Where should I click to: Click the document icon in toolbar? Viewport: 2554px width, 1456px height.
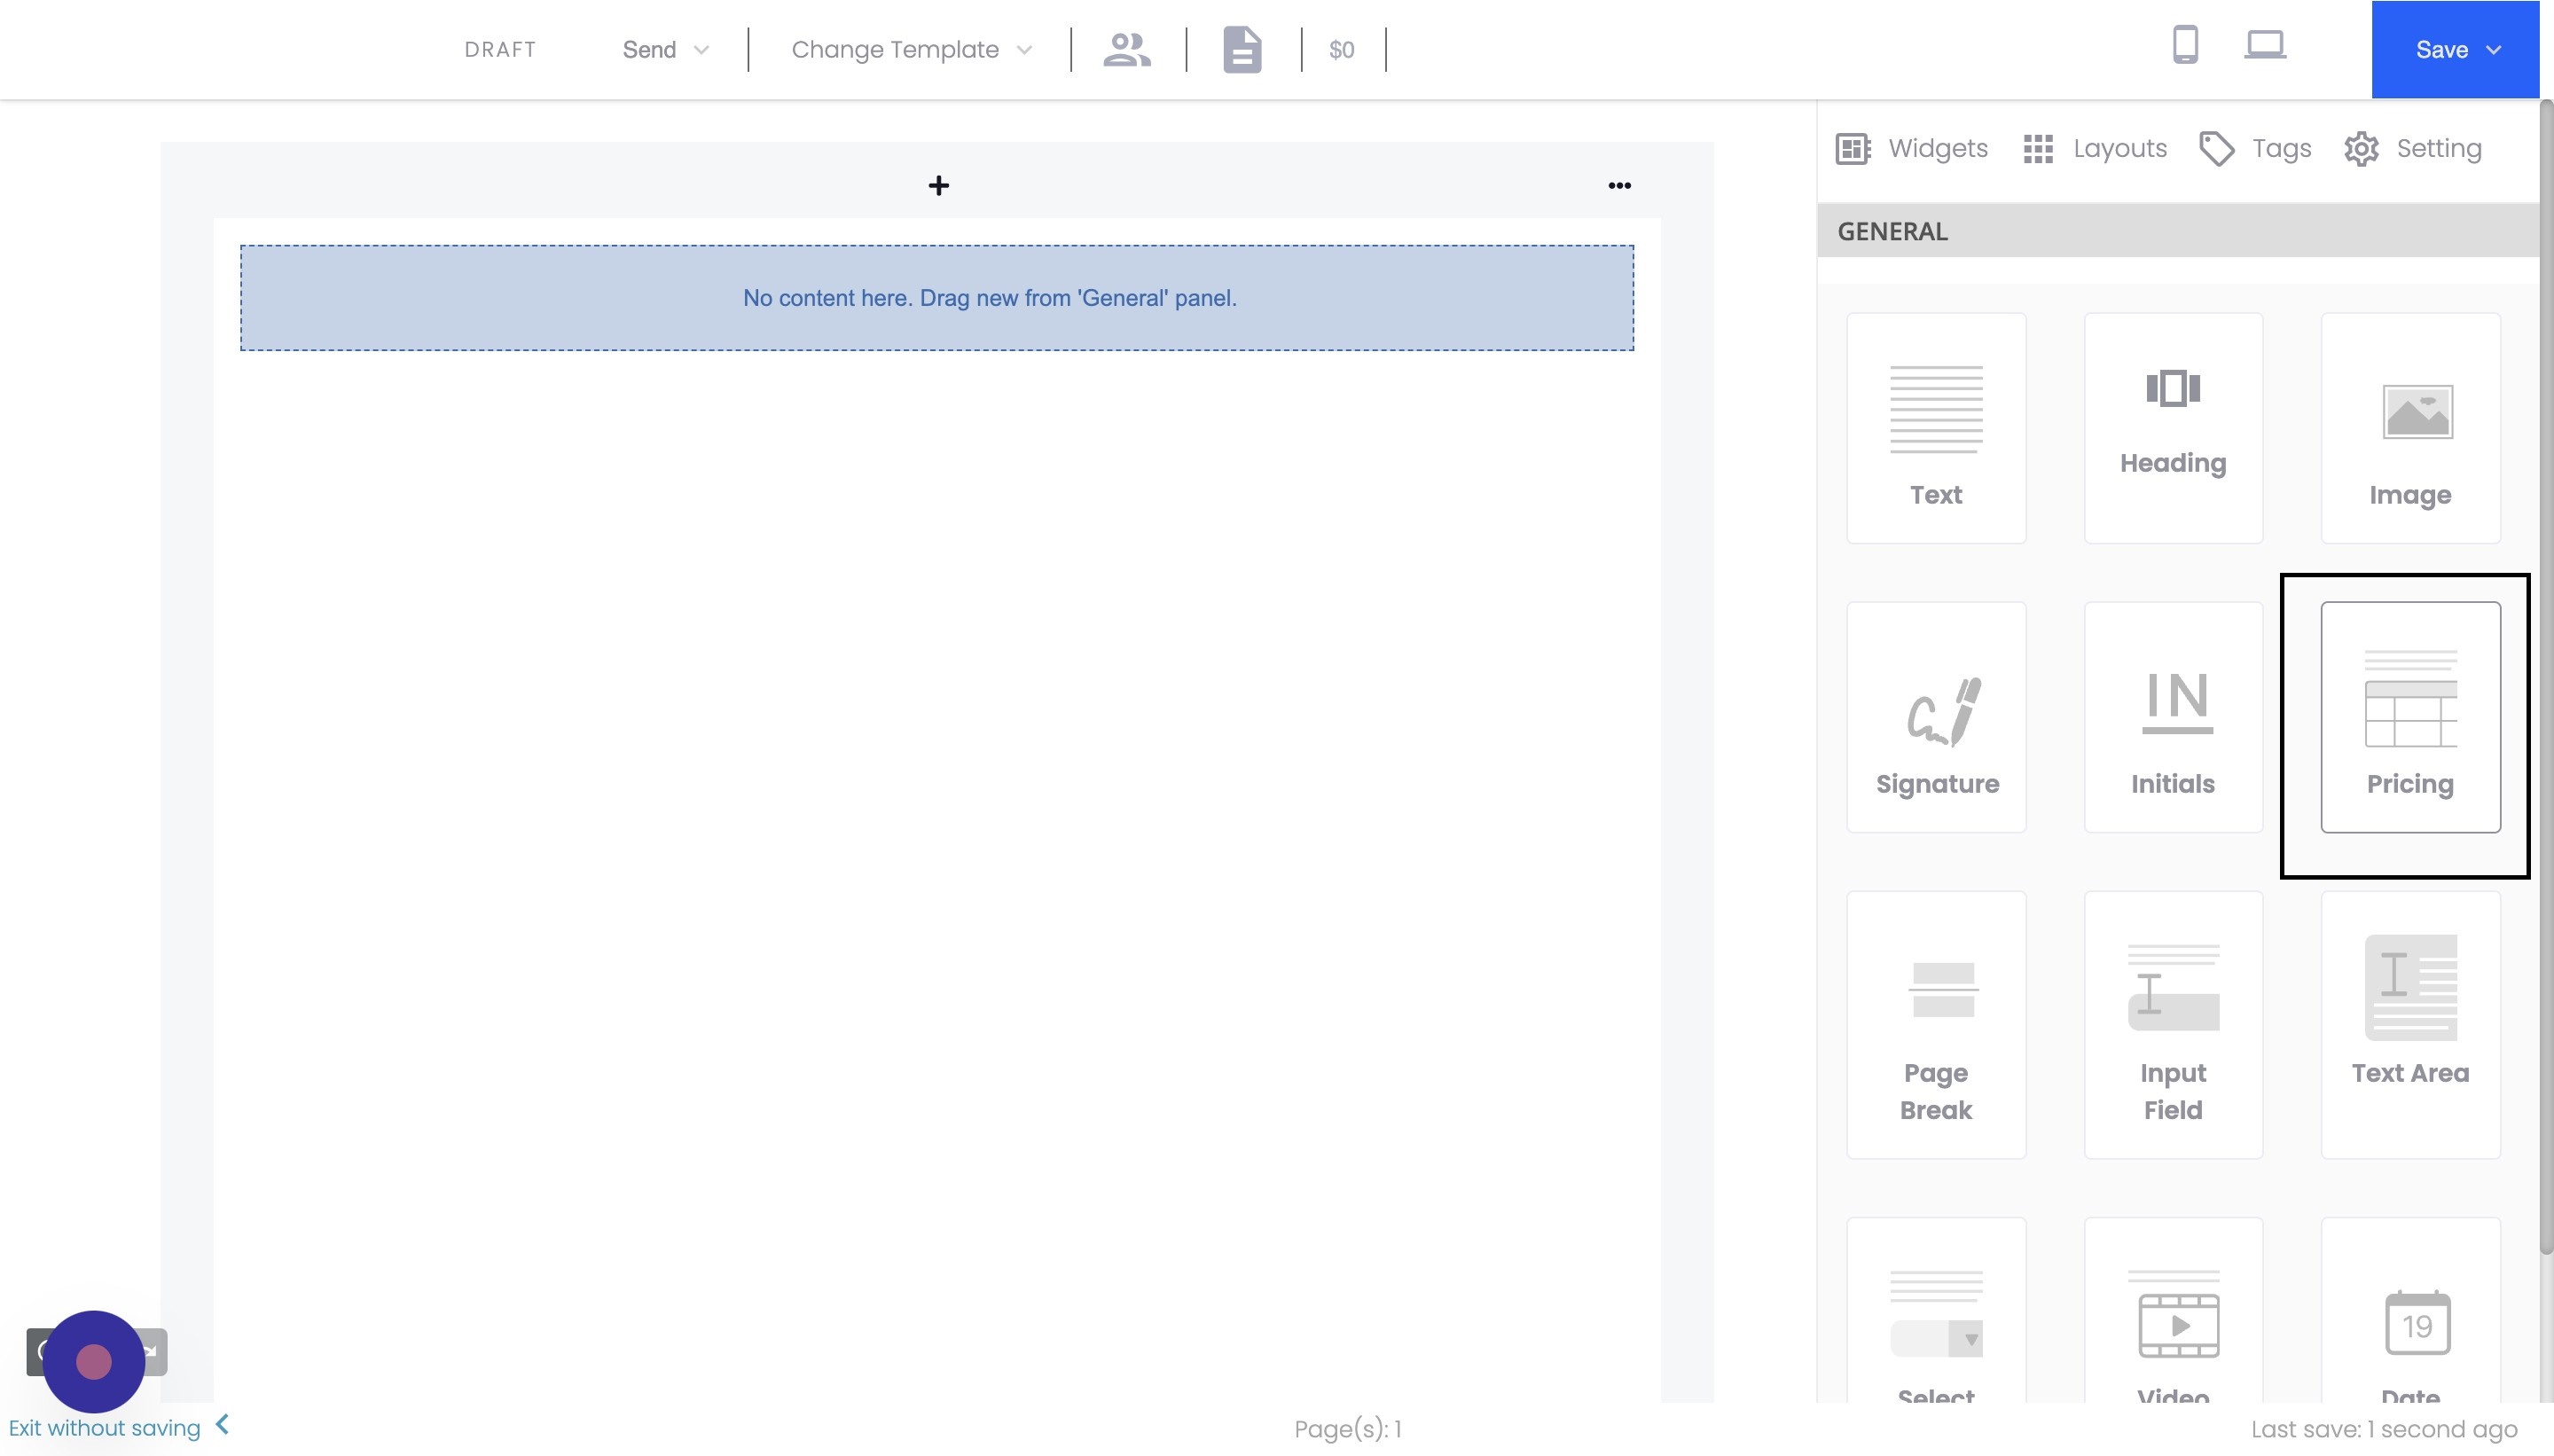click(x=1242, y=49)
